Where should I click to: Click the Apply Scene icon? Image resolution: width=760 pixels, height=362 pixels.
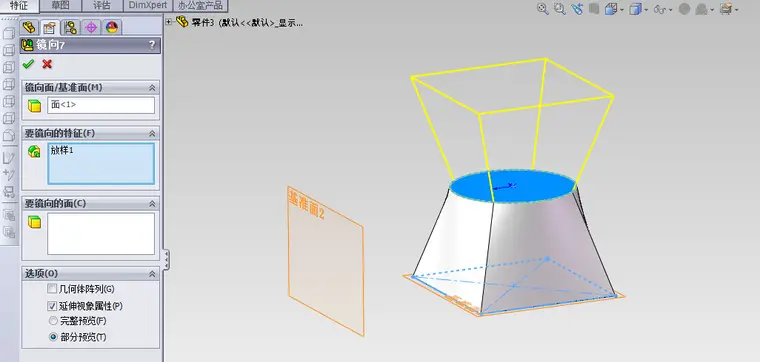coord(701,9)
